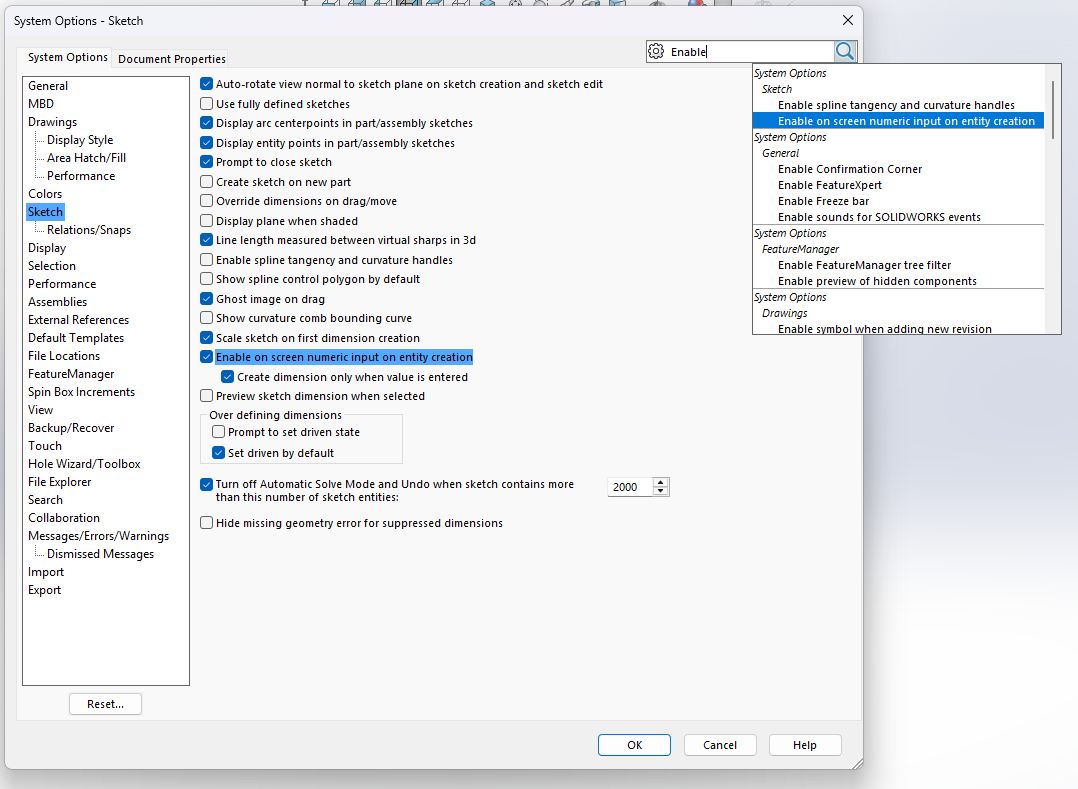Click the gear icon in search box
Screen dimensions: 1078x789
pos(656,52)
